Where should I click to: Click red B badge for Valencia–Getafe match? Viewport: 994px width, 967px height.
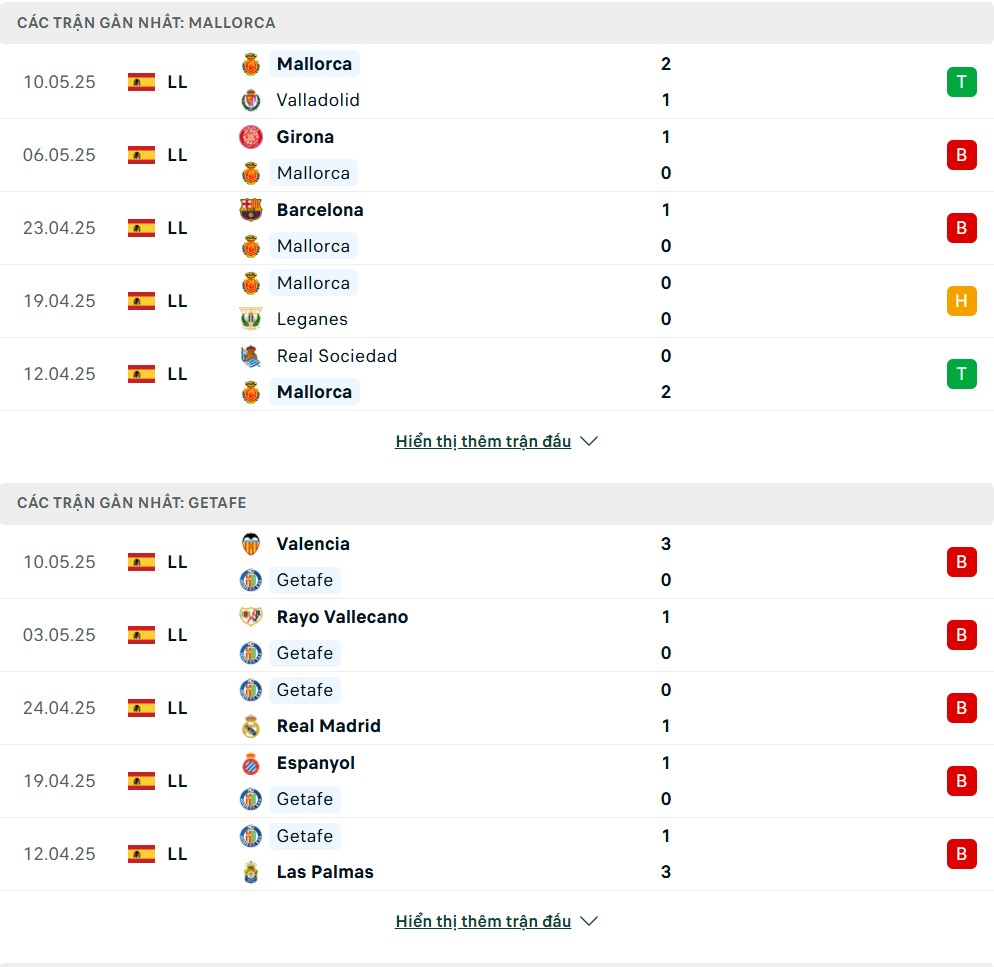tap(962, 562)
